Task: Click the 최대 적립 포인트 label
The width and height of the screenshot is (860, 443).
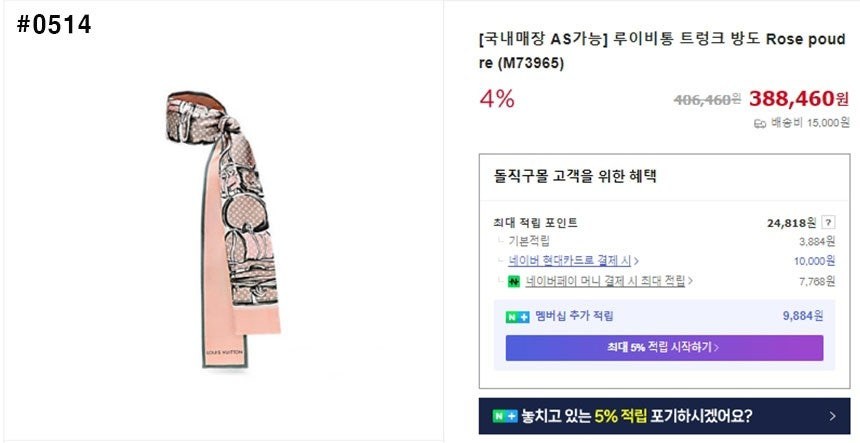Action: [535, 223]
